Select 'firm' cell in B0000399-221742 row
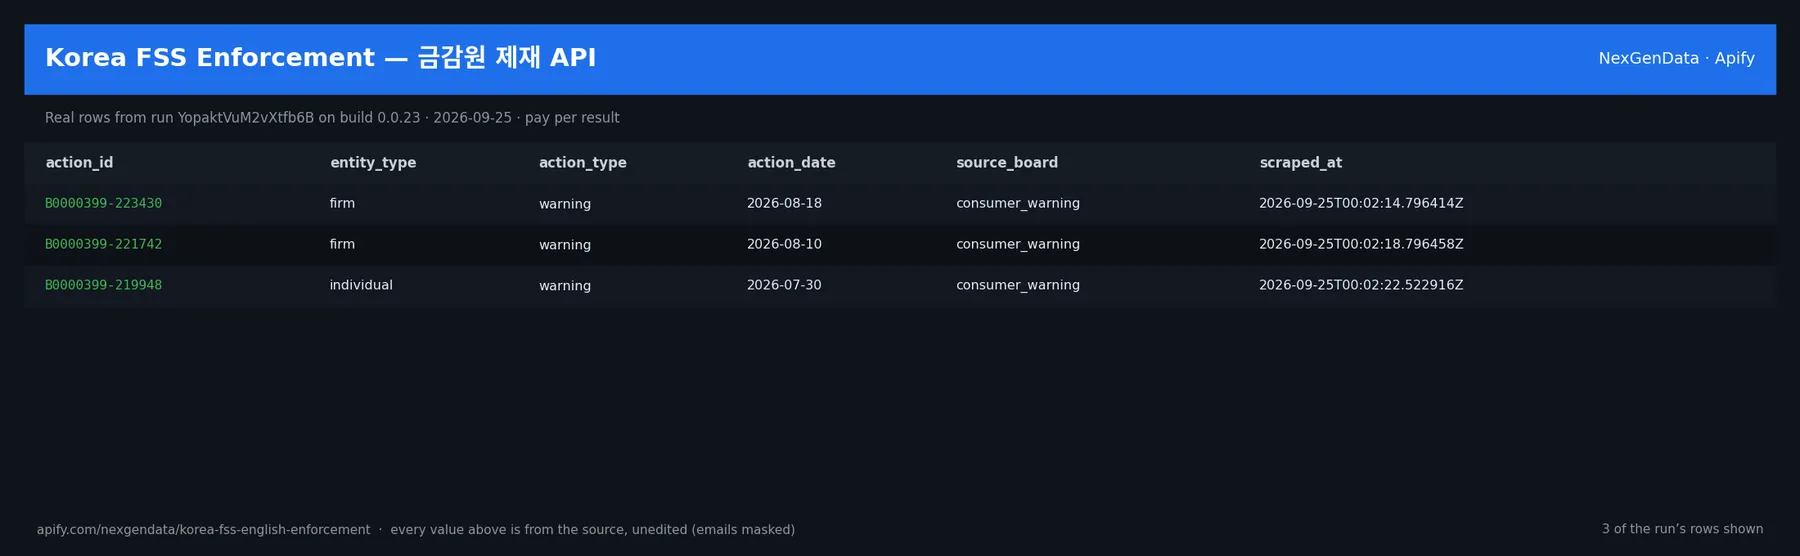This screenshot has width=1800, height=556. point(342,244)
